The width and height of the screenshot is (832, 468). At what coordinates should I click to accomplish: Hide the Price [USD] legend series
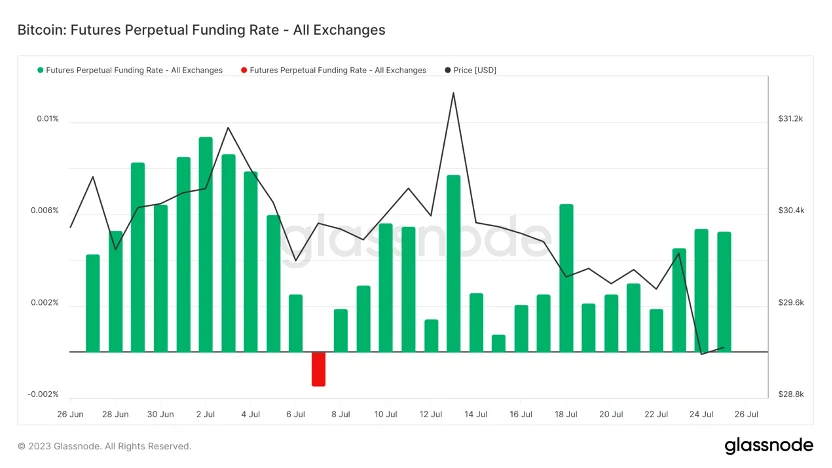pos(475,70)
